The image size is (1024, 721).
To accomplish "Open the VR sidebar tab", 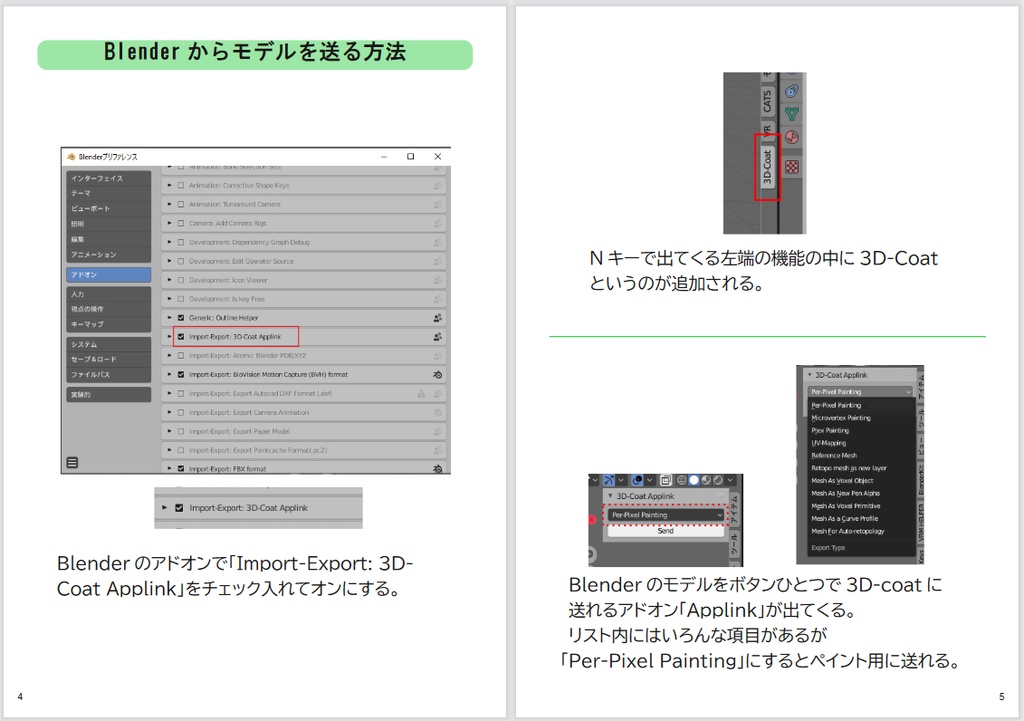I will pos(768,131).
